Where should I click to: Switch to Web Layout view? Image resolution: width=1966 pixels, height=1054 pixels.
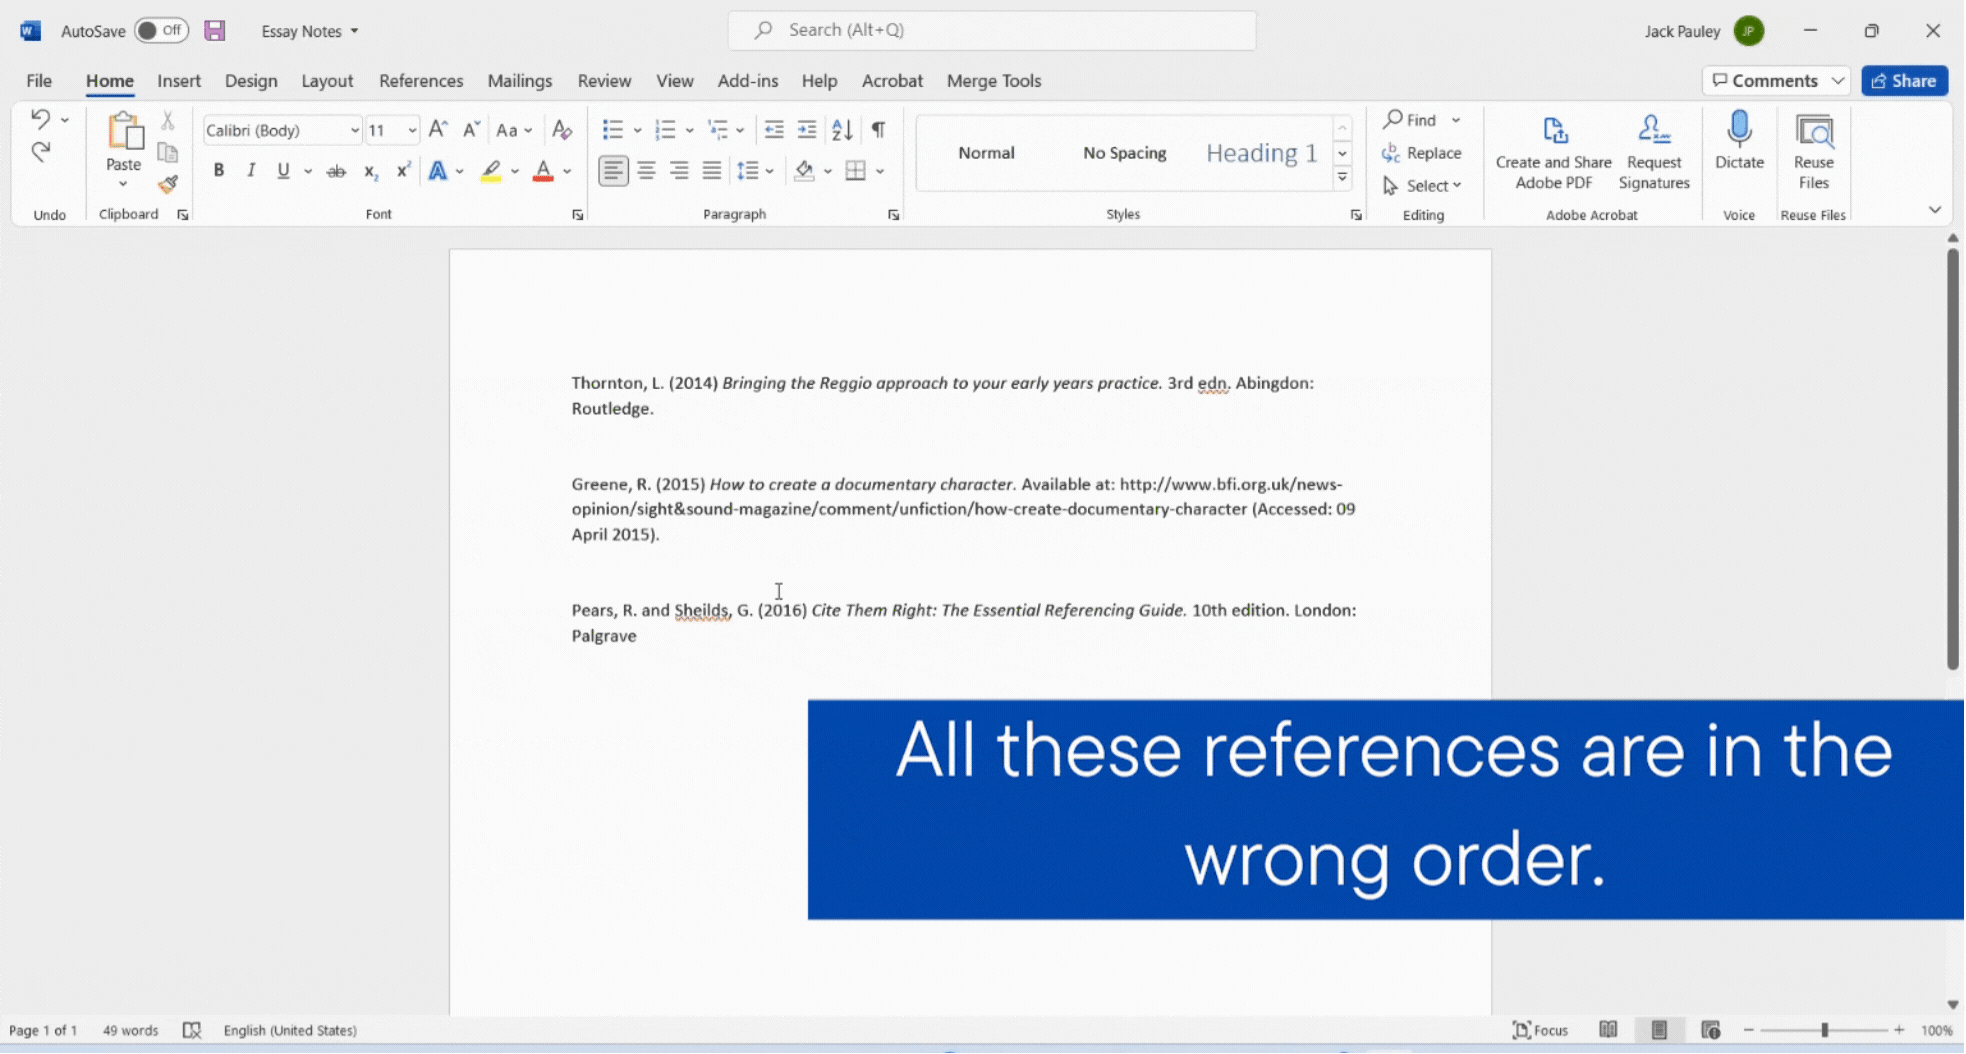point(1710,1030)
